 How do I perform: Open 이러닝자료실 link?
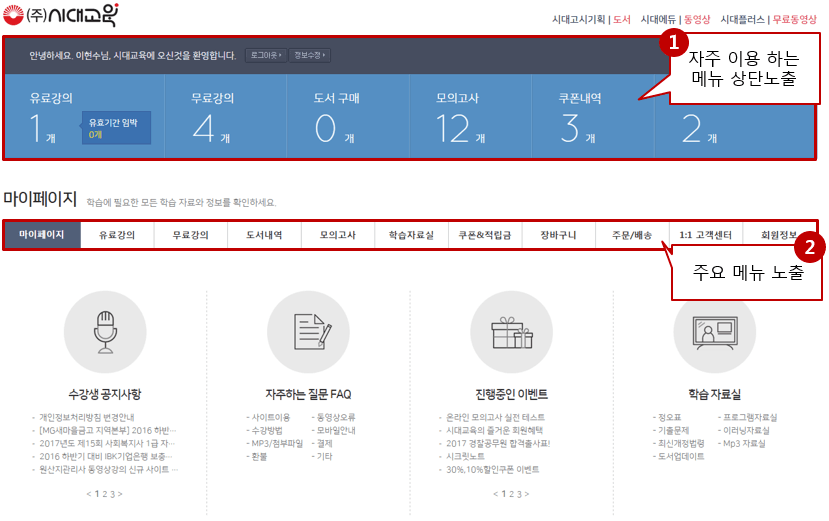tap(746, 431)
